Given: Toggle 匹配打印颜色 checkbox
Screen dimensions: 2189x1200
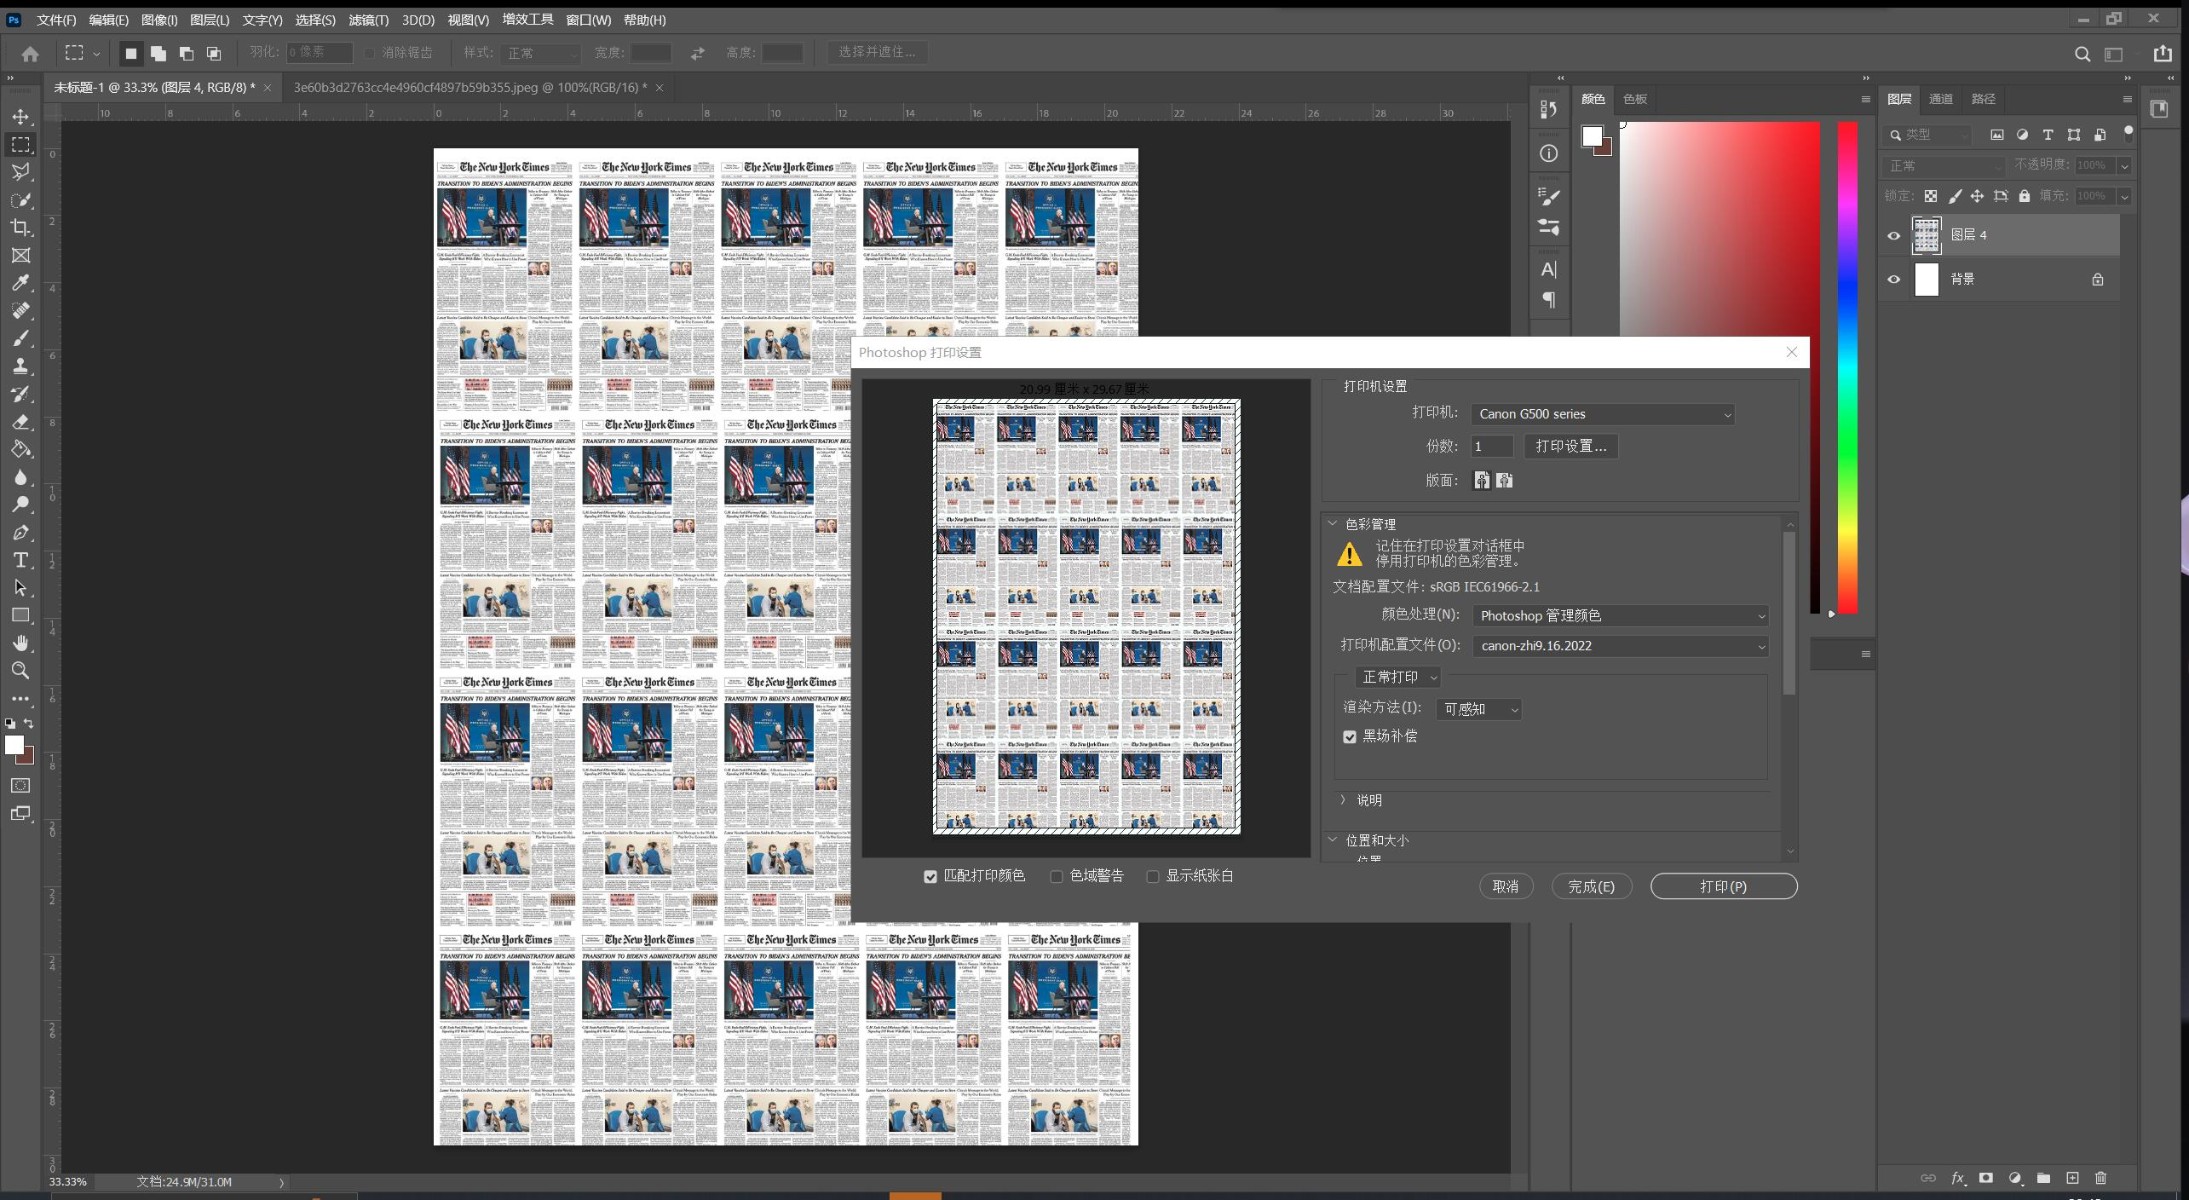Looking at the screenshot, I should (931, 877).
